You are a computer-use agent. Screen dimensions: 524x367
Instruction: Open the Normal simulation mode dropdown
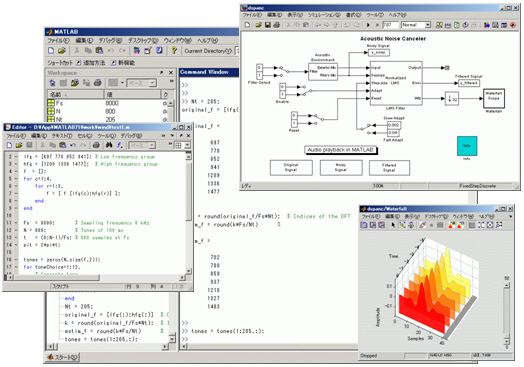pos(416,25)
